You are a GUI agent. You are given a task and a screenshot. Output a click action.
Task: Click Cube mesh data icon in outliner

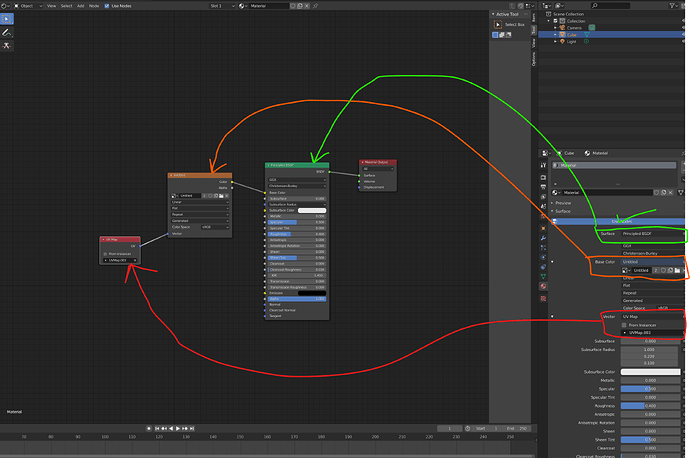[x=587, y=34]
